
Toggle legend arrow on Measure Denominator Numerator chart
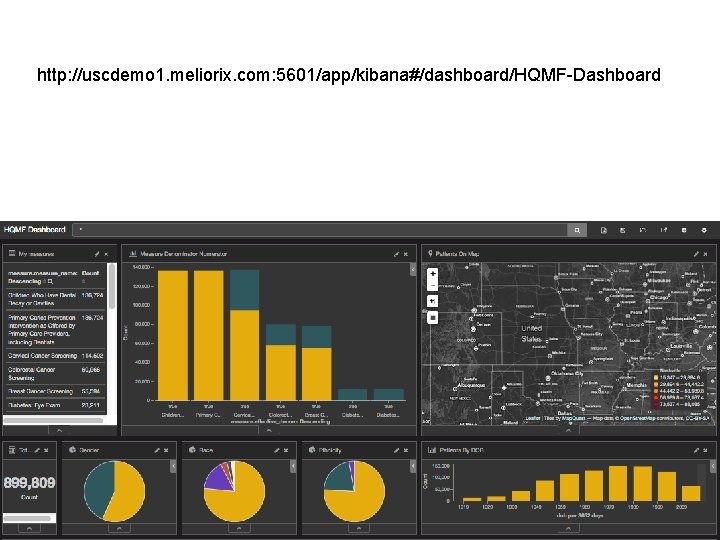click(x=413, y=270)
